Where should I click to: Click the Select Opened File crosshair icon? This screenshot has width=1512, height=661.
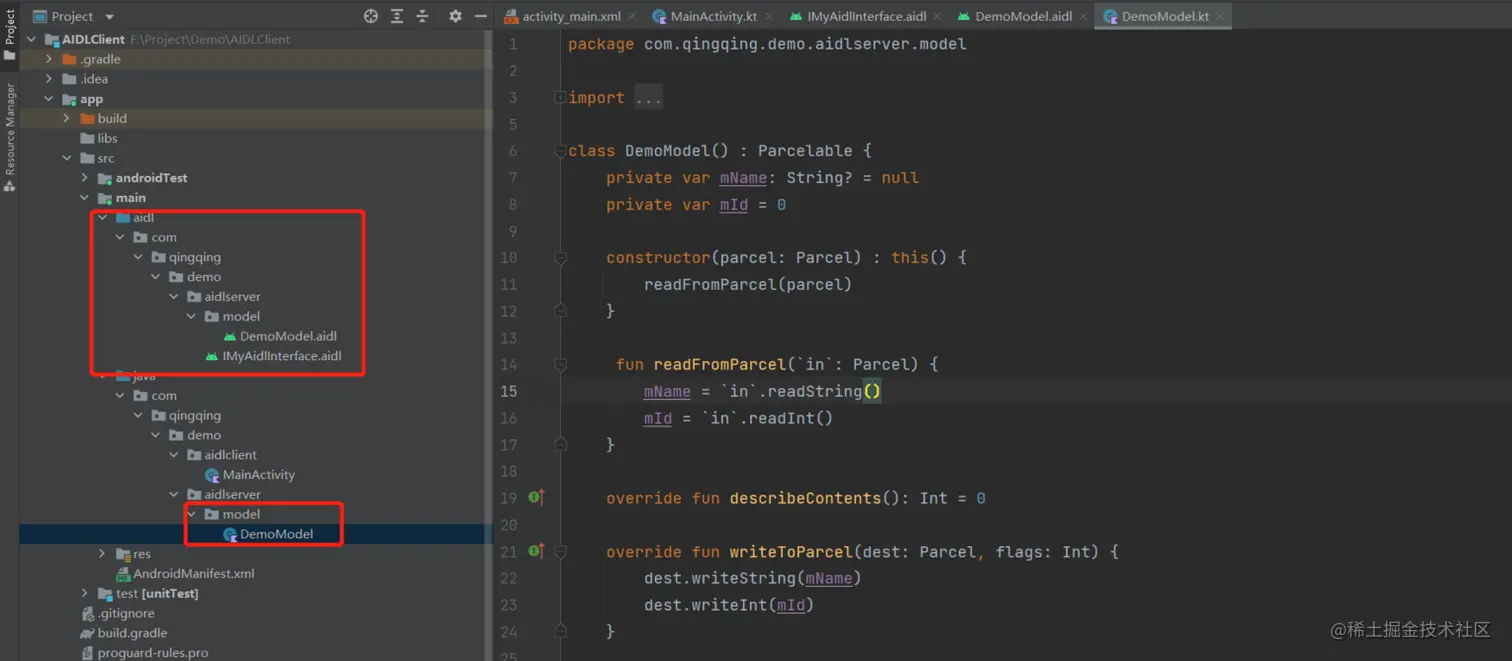(371, 16)
